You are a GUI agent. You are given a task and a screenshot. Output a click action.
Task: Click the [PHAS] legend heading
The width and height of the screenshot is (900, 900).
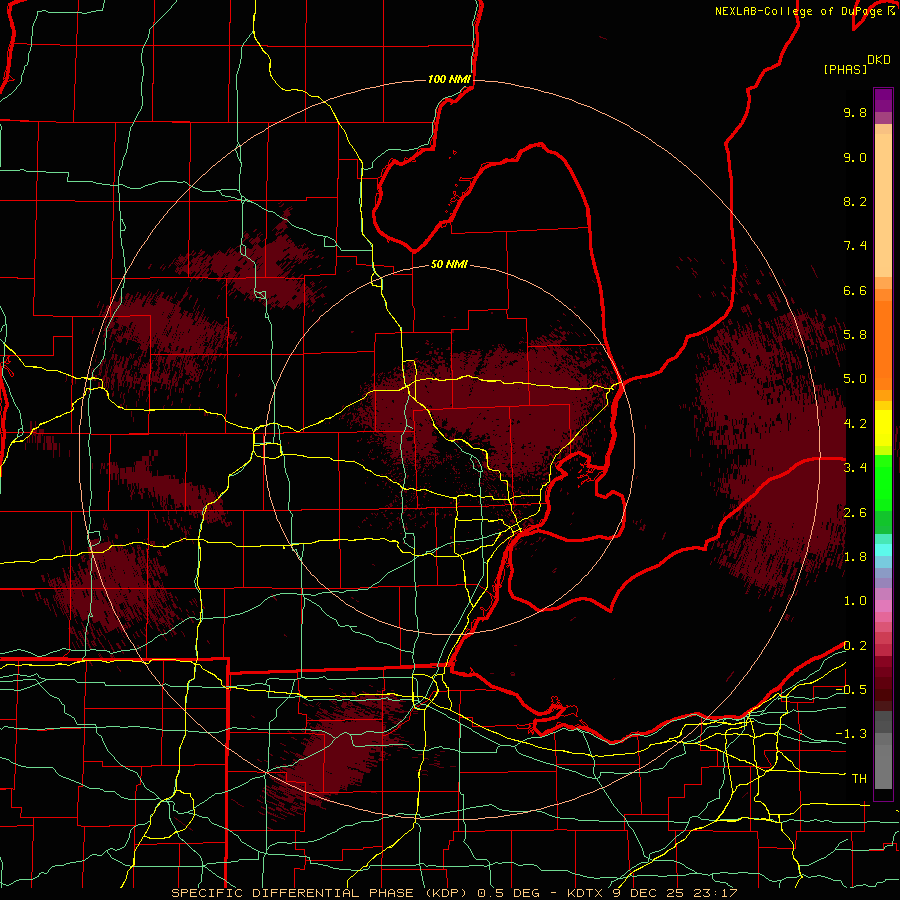click(845, 70)
